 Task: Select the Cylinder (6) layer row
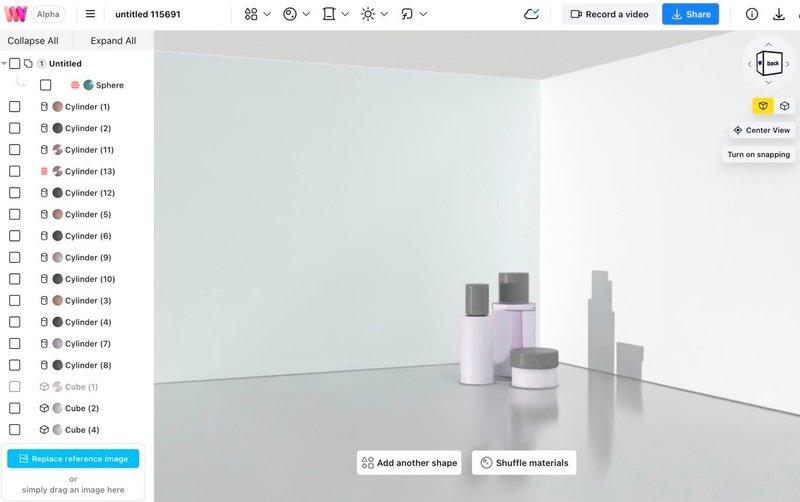(x=77, y=236)
